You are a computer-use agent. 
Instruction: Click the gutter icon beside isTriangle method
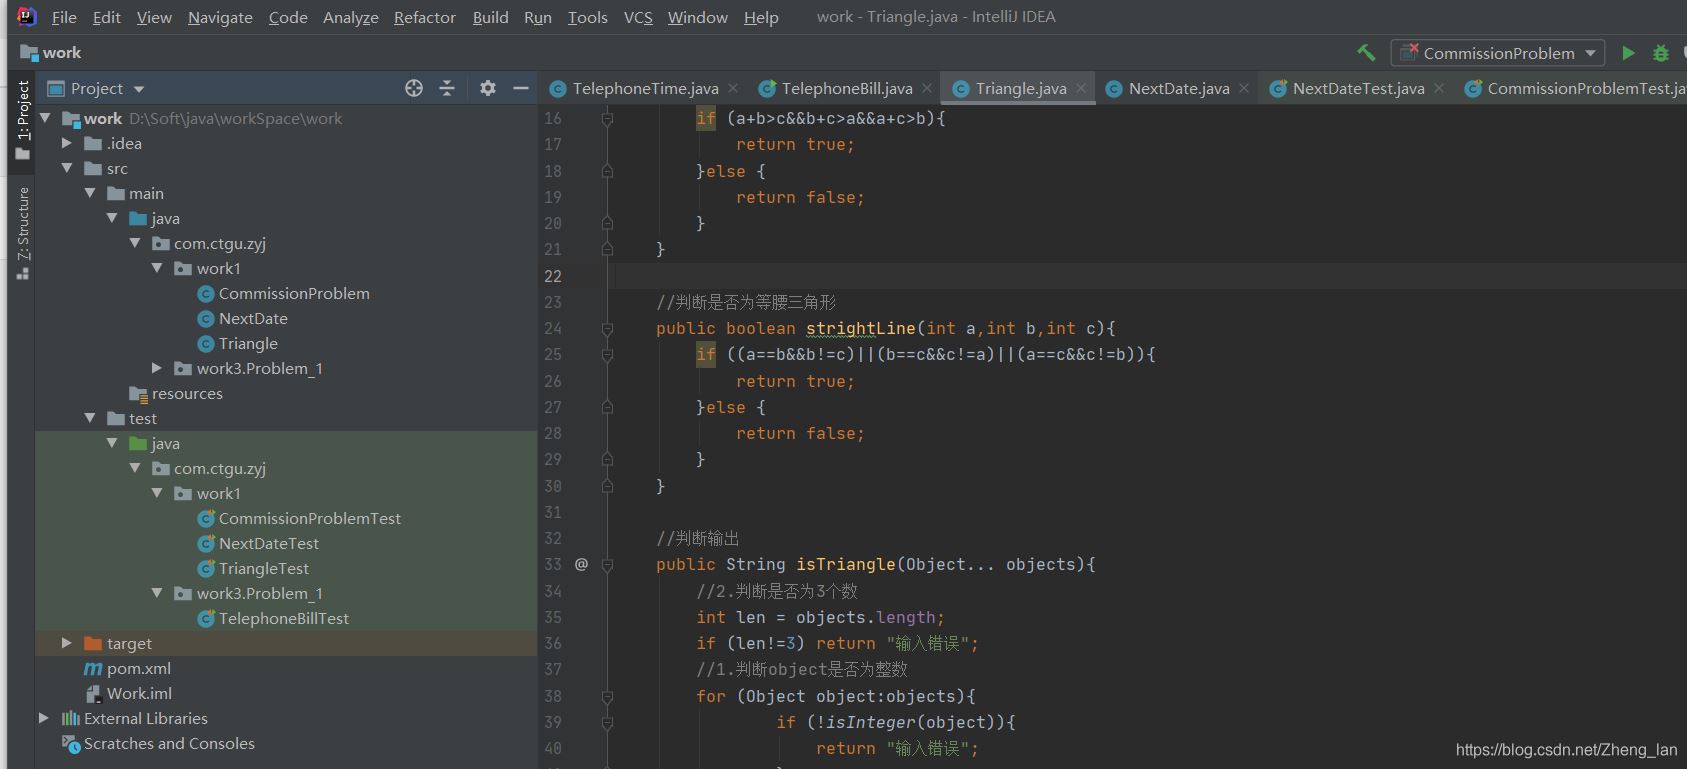581,565
